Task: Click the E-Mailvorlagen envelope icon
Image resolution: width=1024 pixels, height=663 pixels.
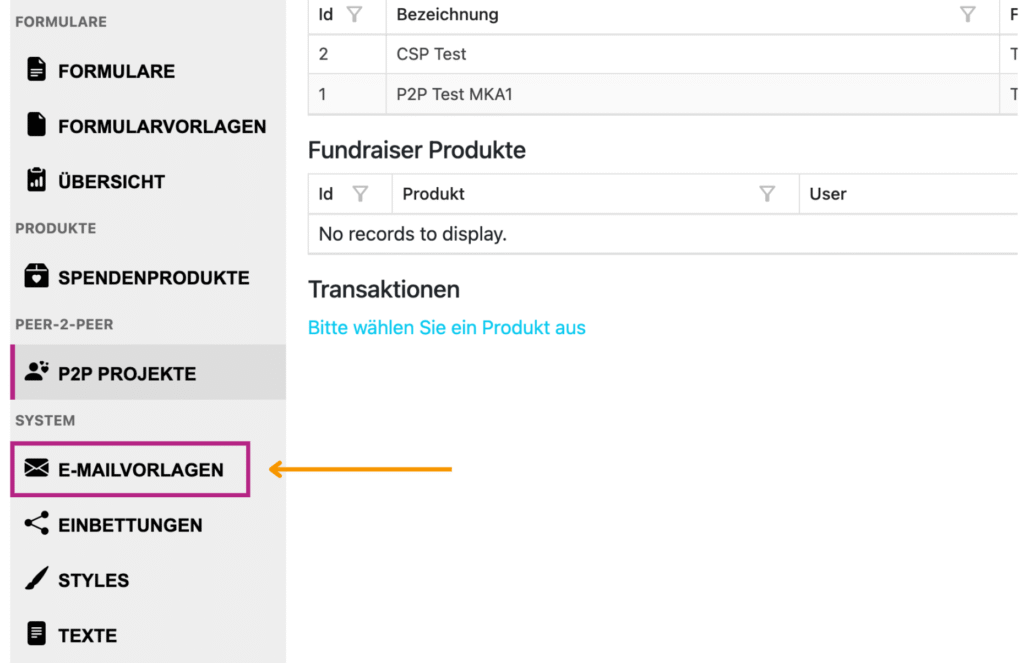Action: click(37, 469)
